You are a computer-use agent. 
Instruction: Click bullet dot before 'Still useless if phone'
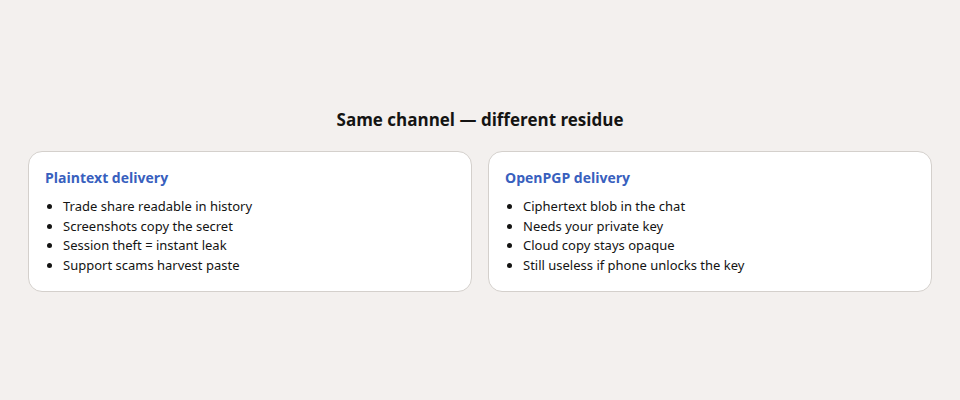(x=510, y=266)
